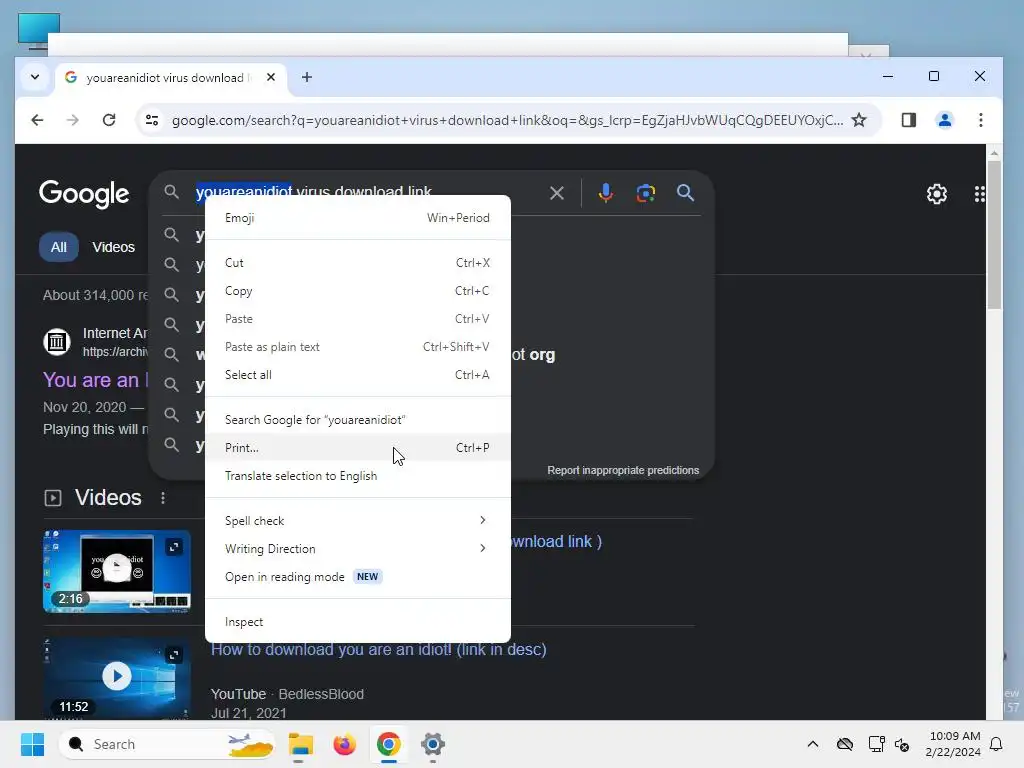Choose Emoji in the context menu
This screenshot has height=768, width=1024.
point(357,218)
